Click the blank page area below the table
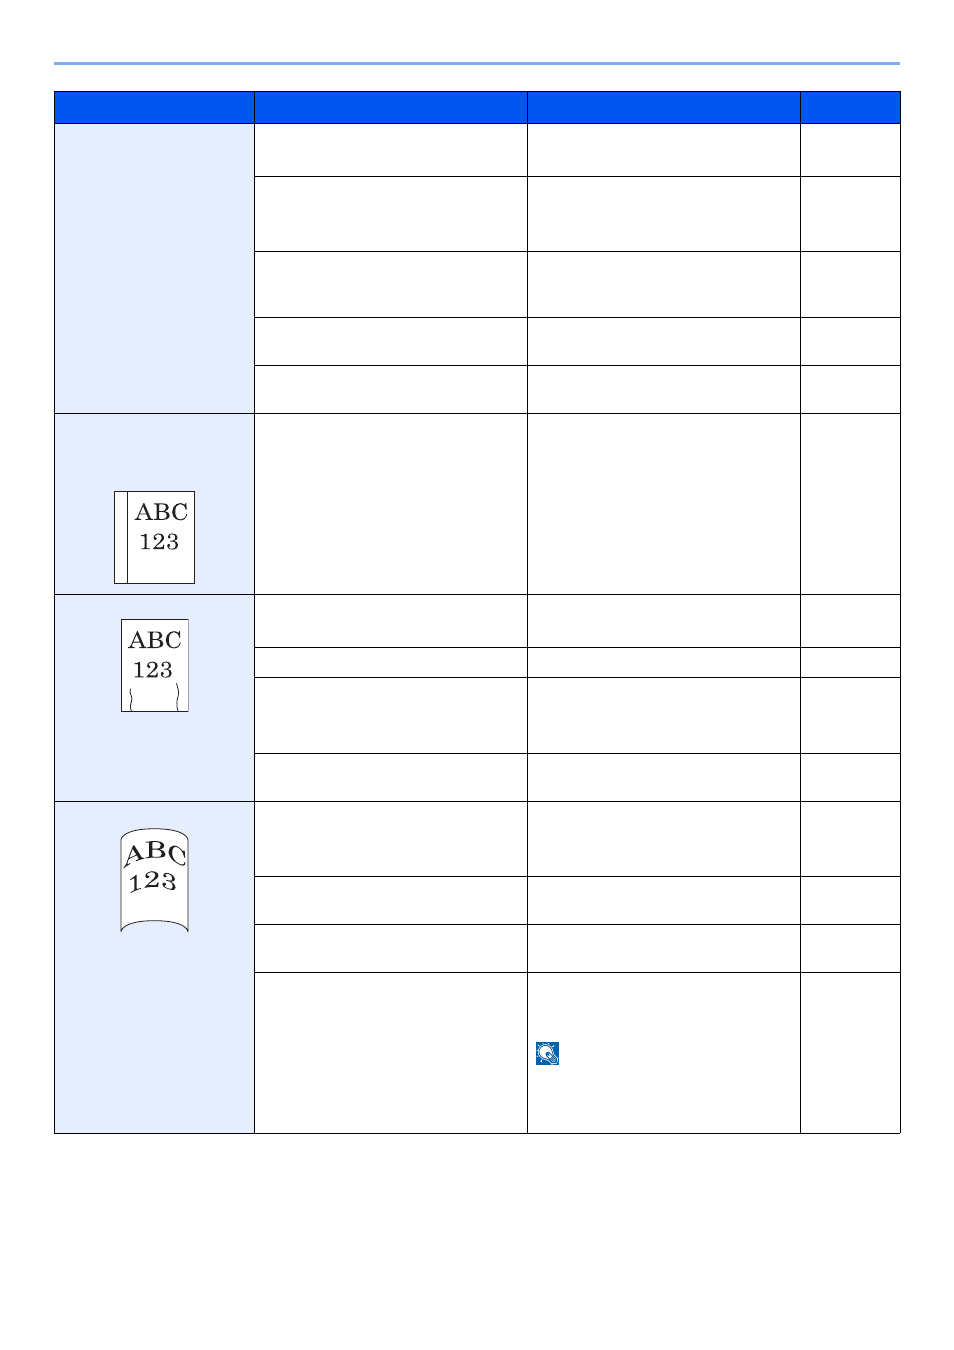954x1350 pixels. click(477, 1240)
